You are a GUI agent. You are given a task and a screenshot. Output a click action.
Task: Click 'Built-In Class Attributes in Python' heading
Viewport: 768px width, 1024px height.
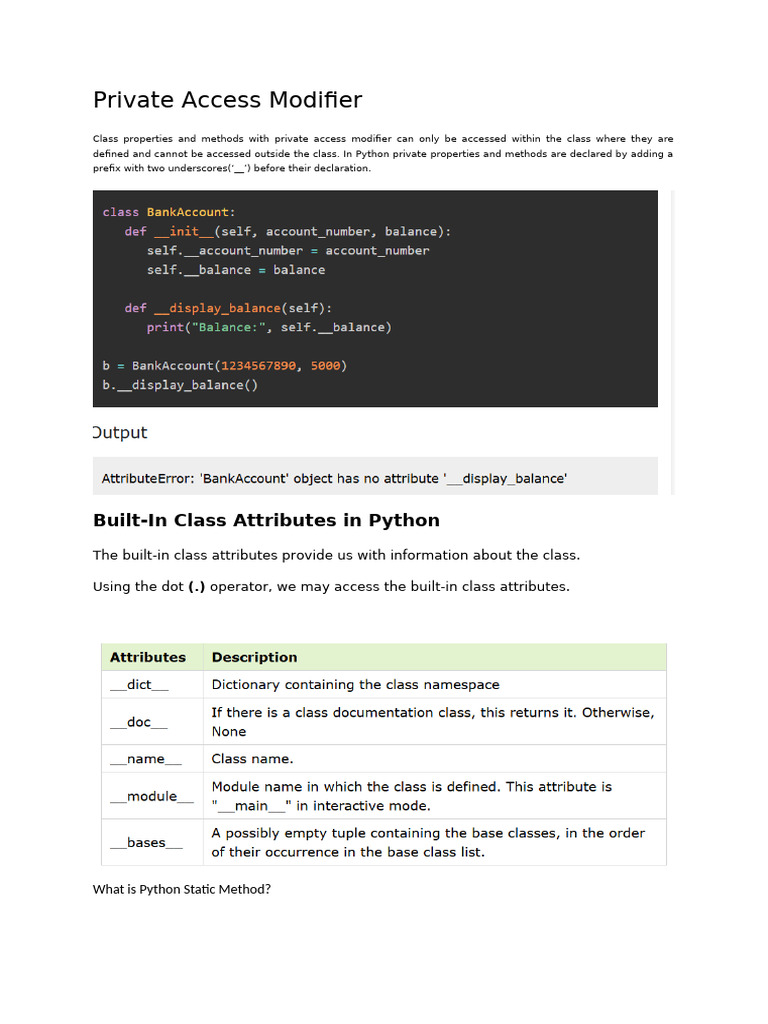(x=266, y=520)
